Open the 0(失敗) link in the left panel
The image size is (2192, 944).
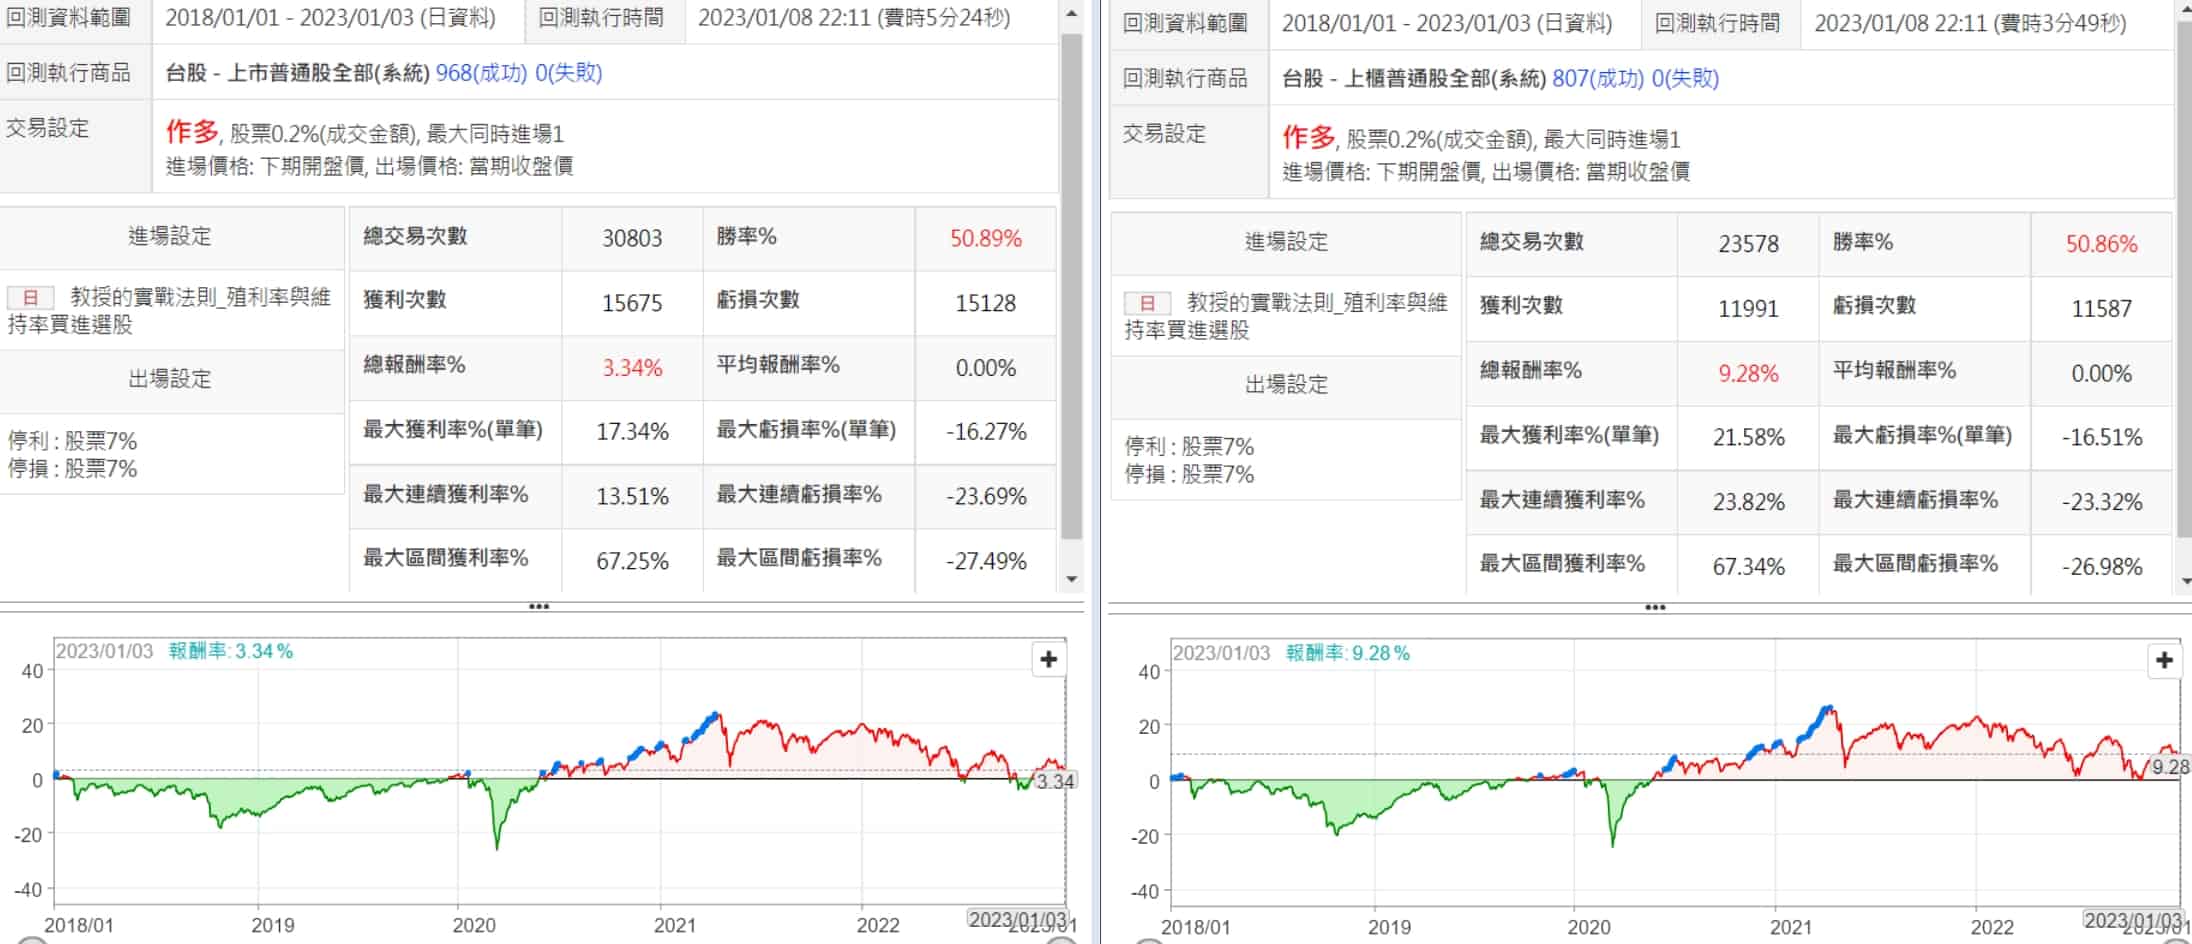coord(569,73)
